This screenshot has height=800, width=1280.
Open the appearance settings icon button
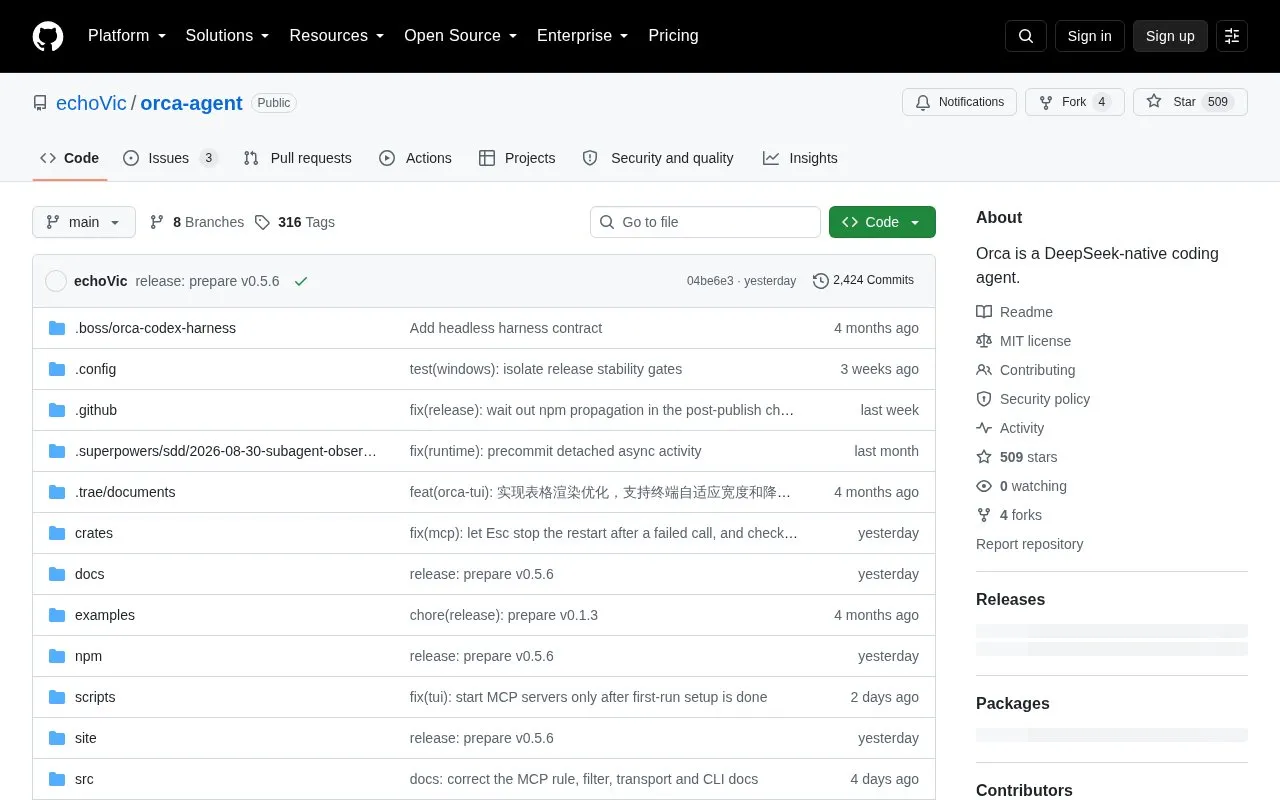point(1232,36)
